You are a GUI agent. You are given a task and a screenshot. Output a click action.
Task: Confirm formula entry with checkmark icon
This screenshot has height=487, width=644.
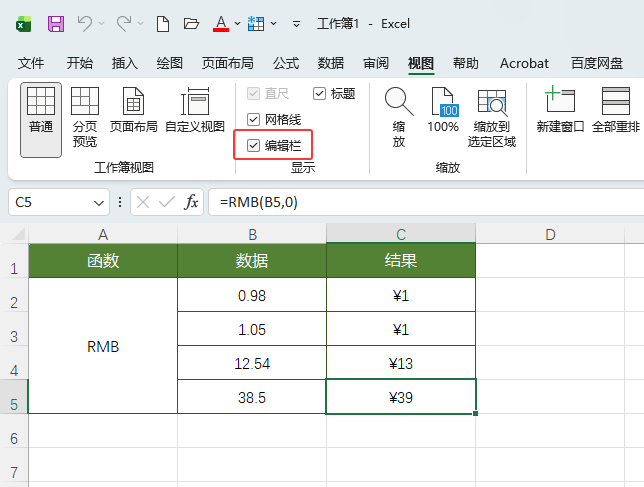[x=167, y=202]
